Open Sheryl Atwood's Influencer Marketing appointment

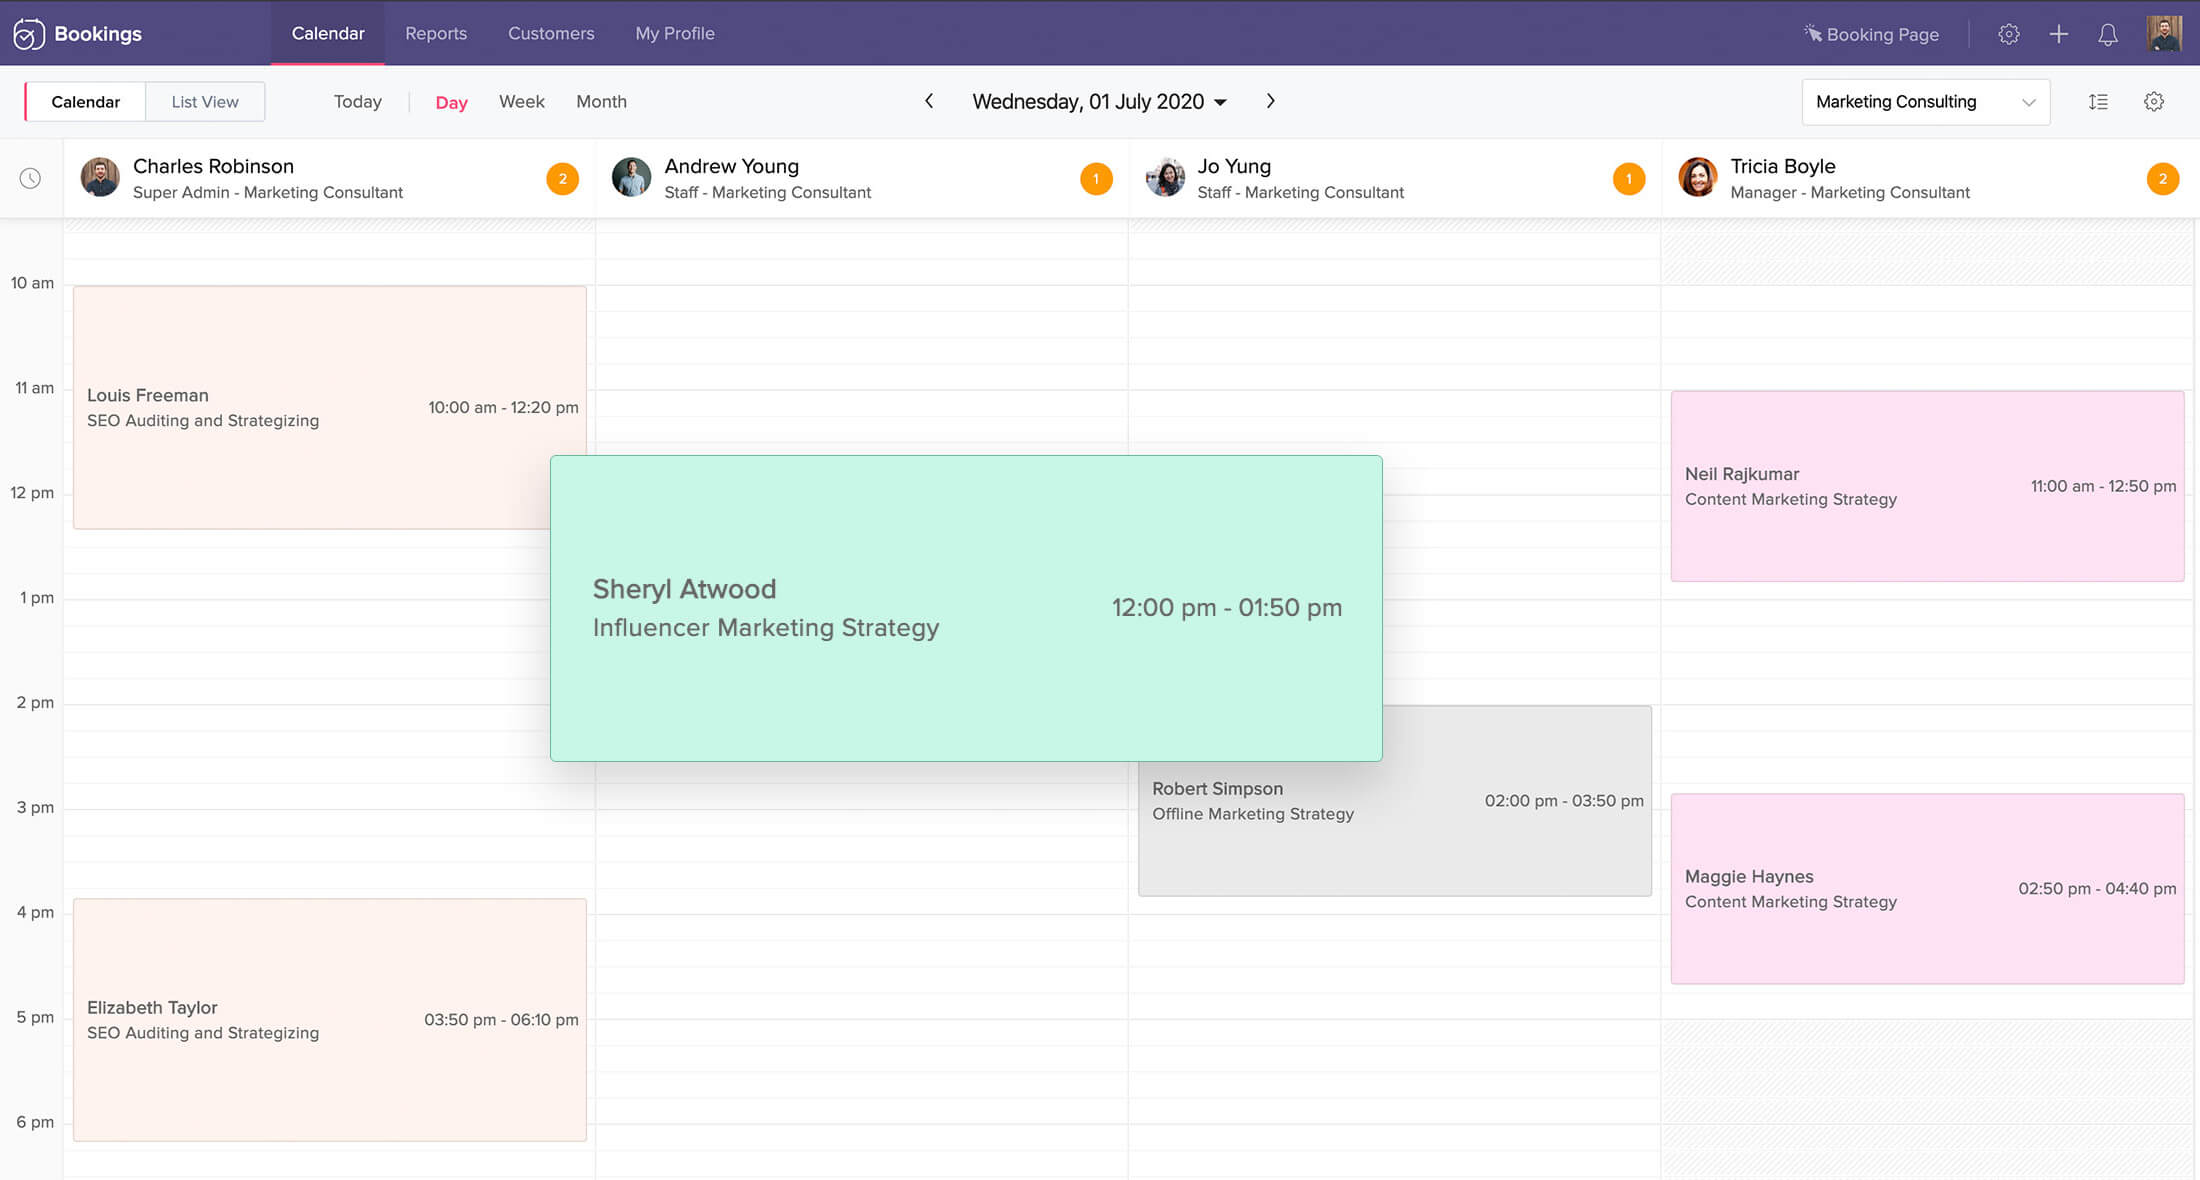[966, 608]
